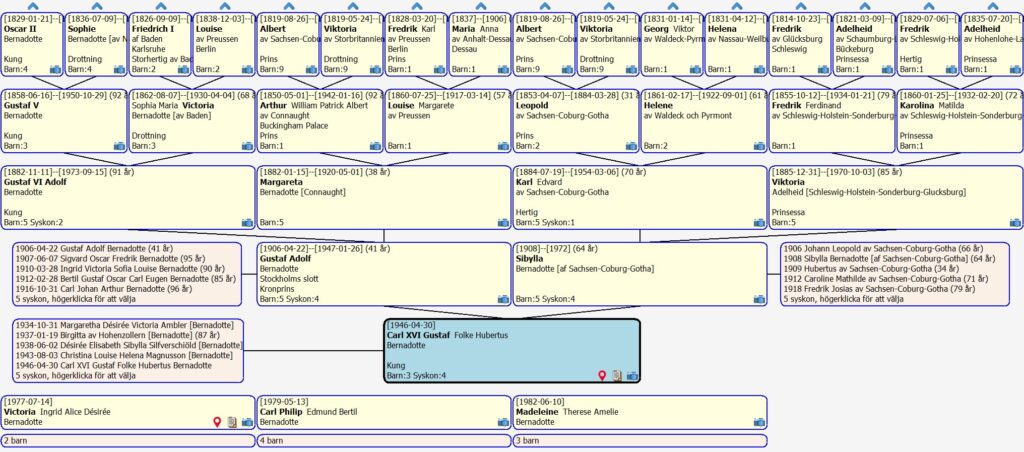Screen dimensions: 1024x452
Task: Select sibling Bertil Gustaf Oscar Carl Eugen
Action: point(125,279)
